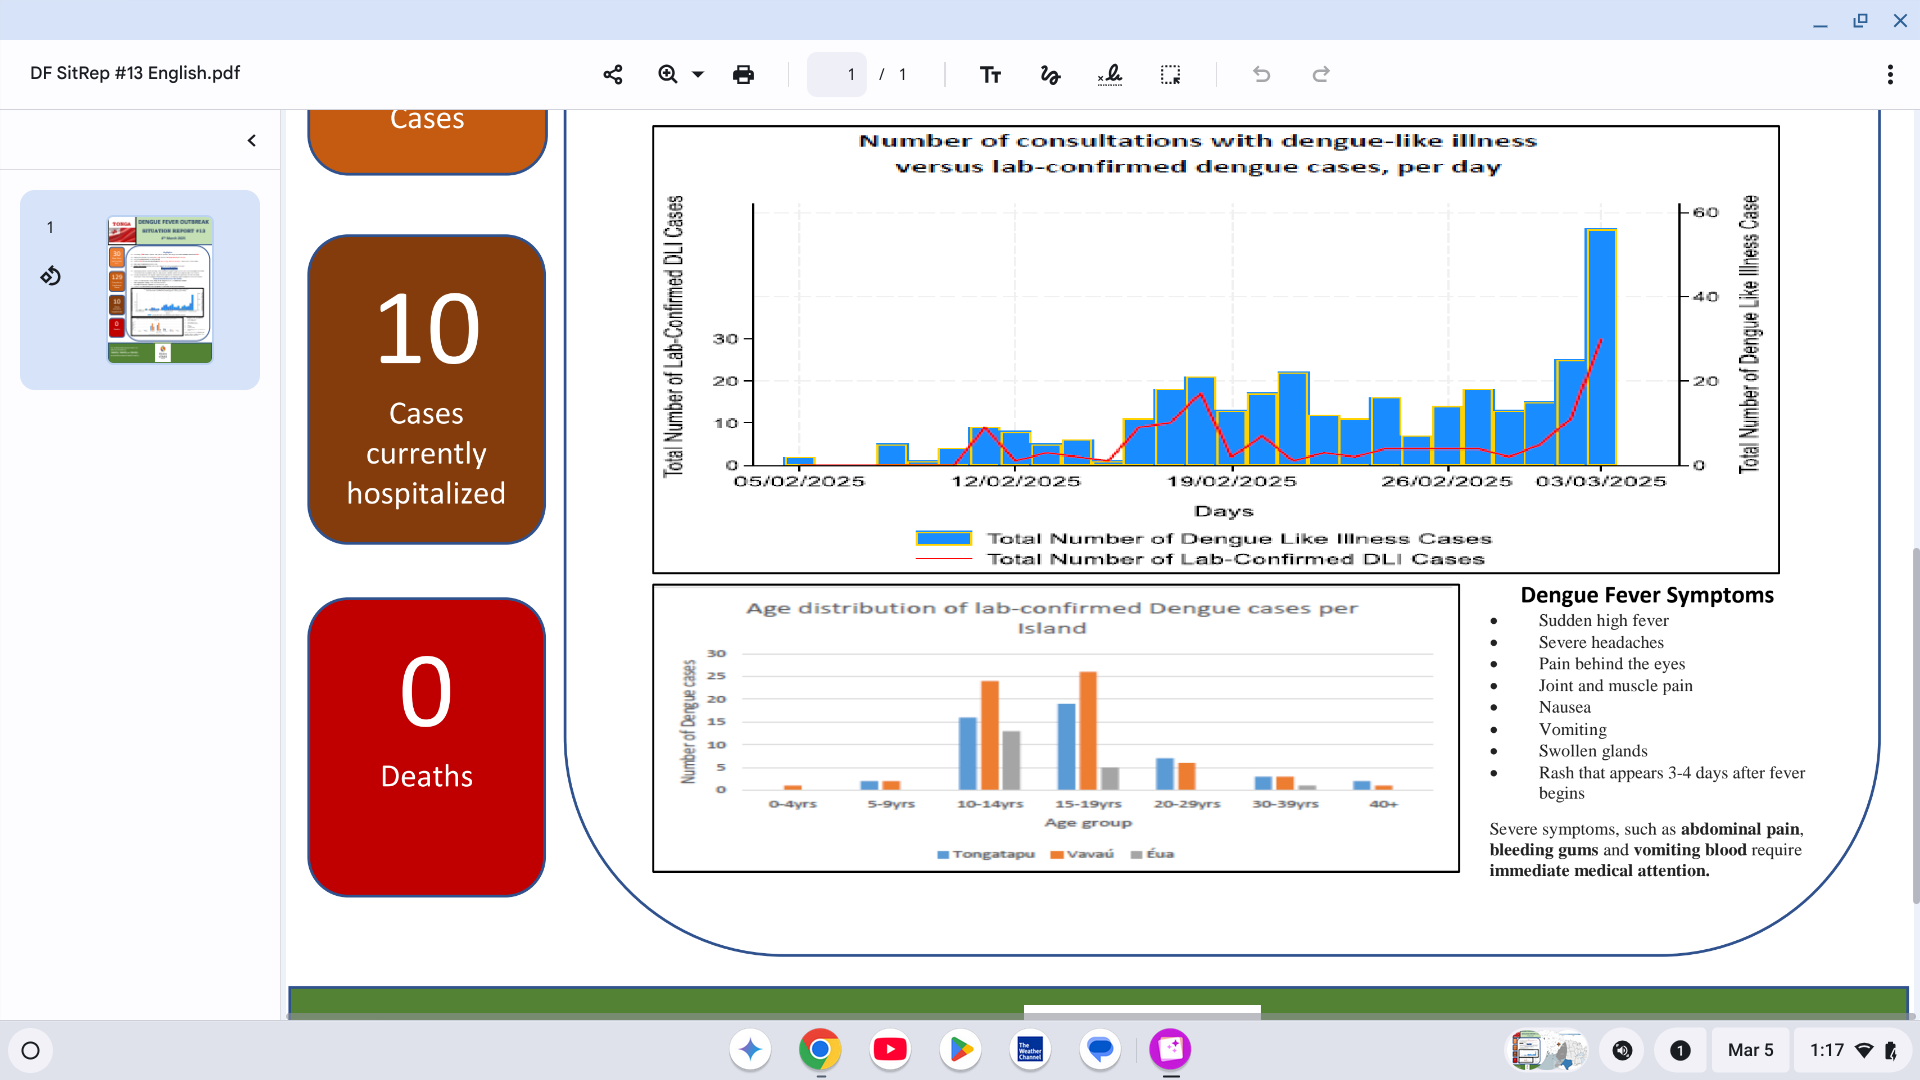The image size is (1920, 1080).
Task: Click the page number input field
Action: click(x=837, y=75)
